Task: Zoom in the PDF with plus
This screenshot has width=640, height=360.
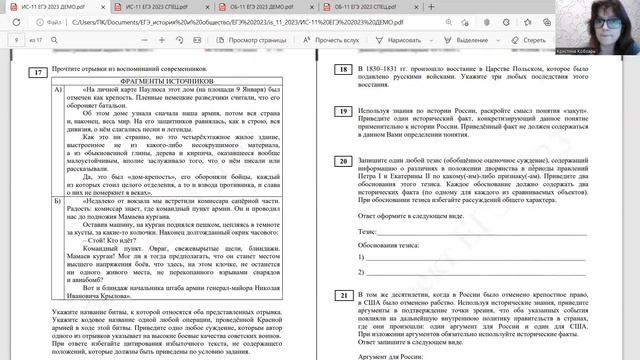Action: (x=162, y=40)
